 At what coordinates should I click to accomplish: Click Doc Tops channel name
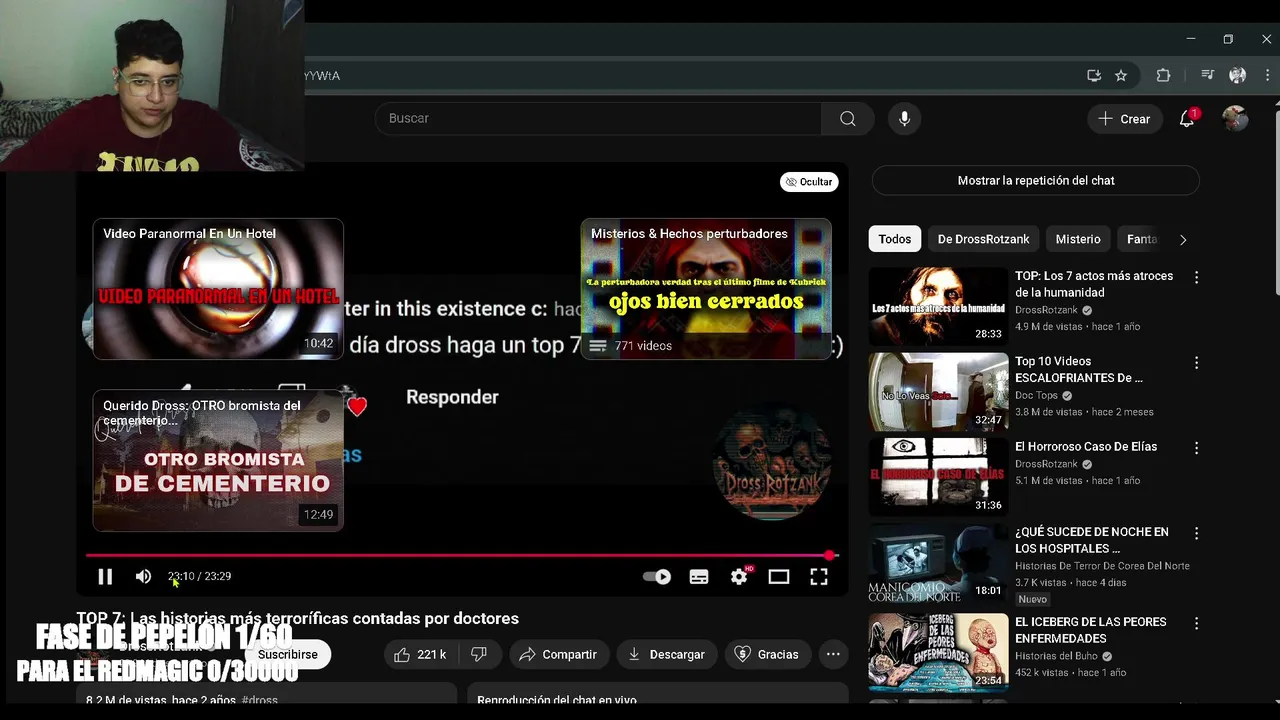click(1036, 395)
